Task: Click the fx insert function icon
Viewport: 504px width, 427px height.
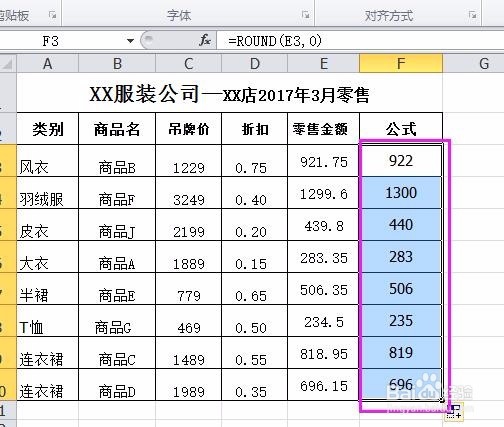Action: coord(205,41)
